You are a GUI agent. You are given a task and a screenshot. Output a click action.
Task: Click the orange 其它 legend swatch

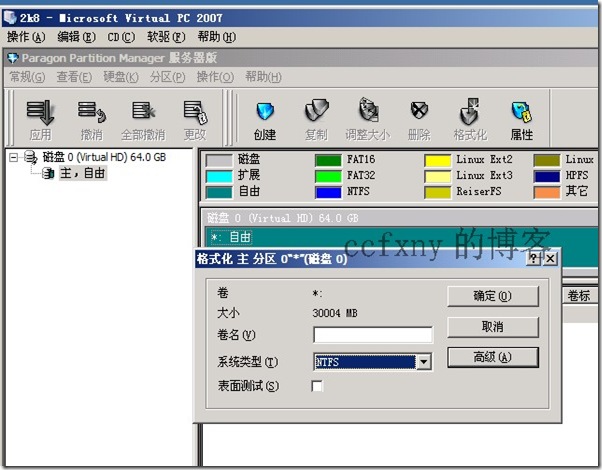pos(547,192)
